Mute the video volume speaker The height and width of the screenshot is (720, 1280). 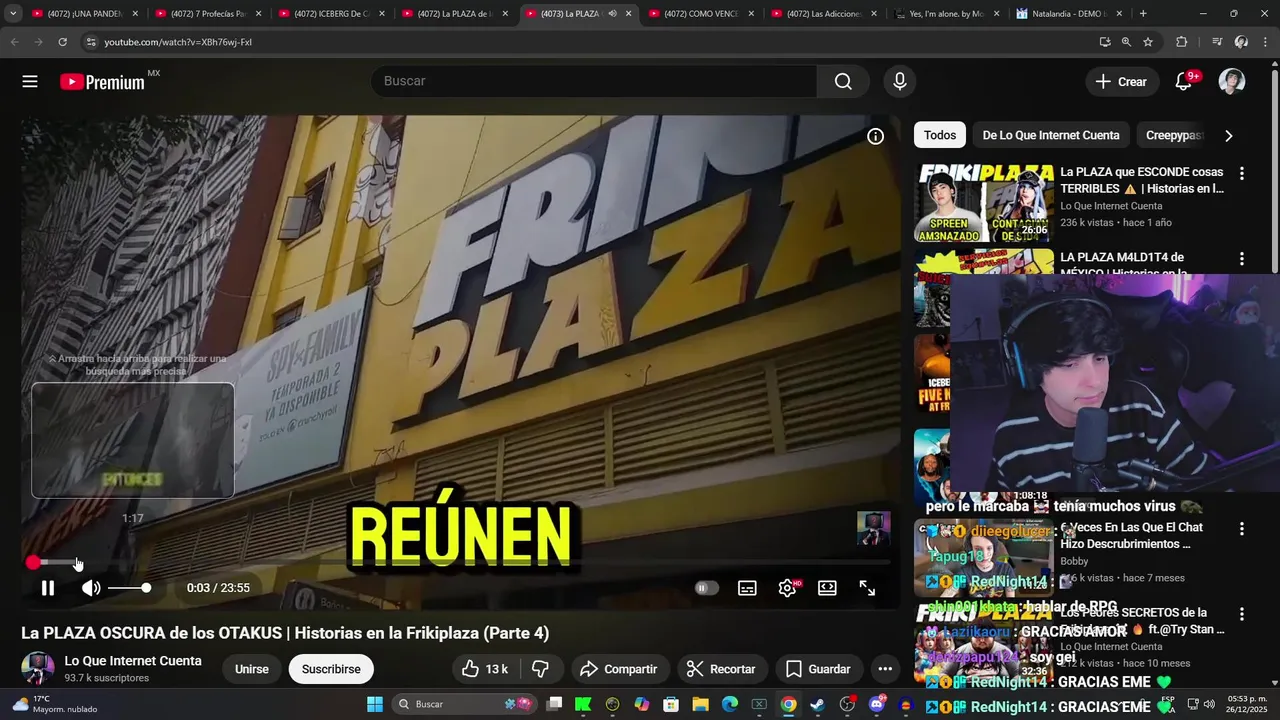tap(91, 588)
